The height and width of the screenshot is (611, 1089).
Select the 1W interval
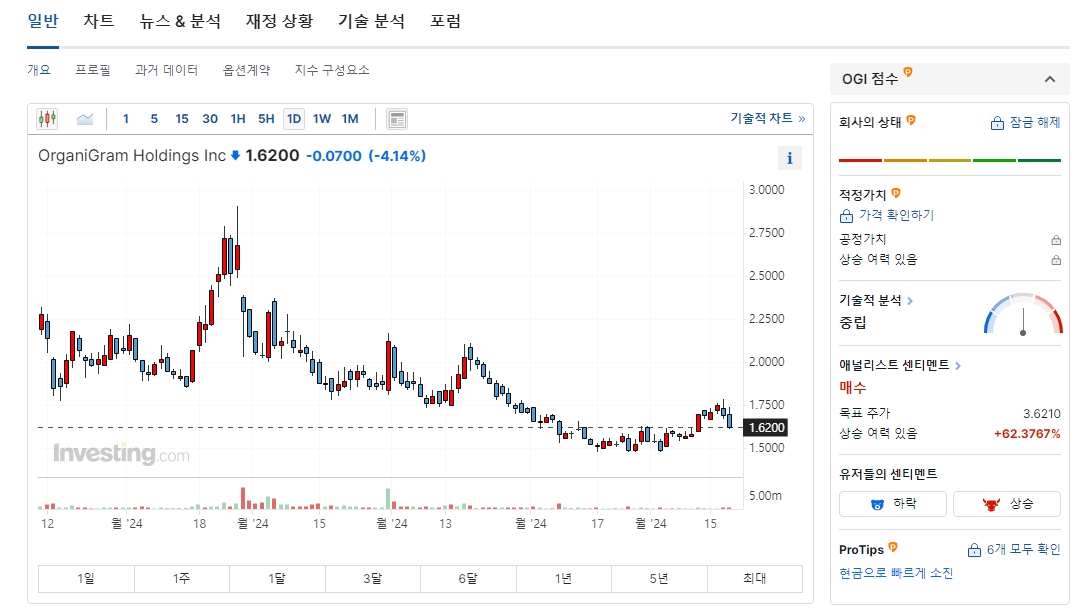click(322, 119)
